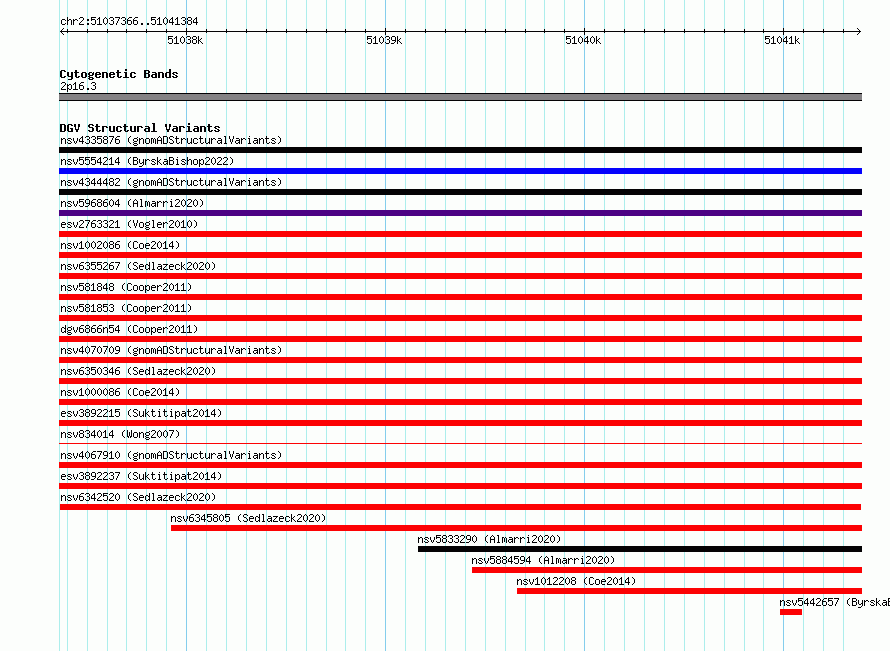The width and height of the screenshot is (890, 651).
Task: Click the short red nsv5442657 bar
Action: click(x=791, y=612)
